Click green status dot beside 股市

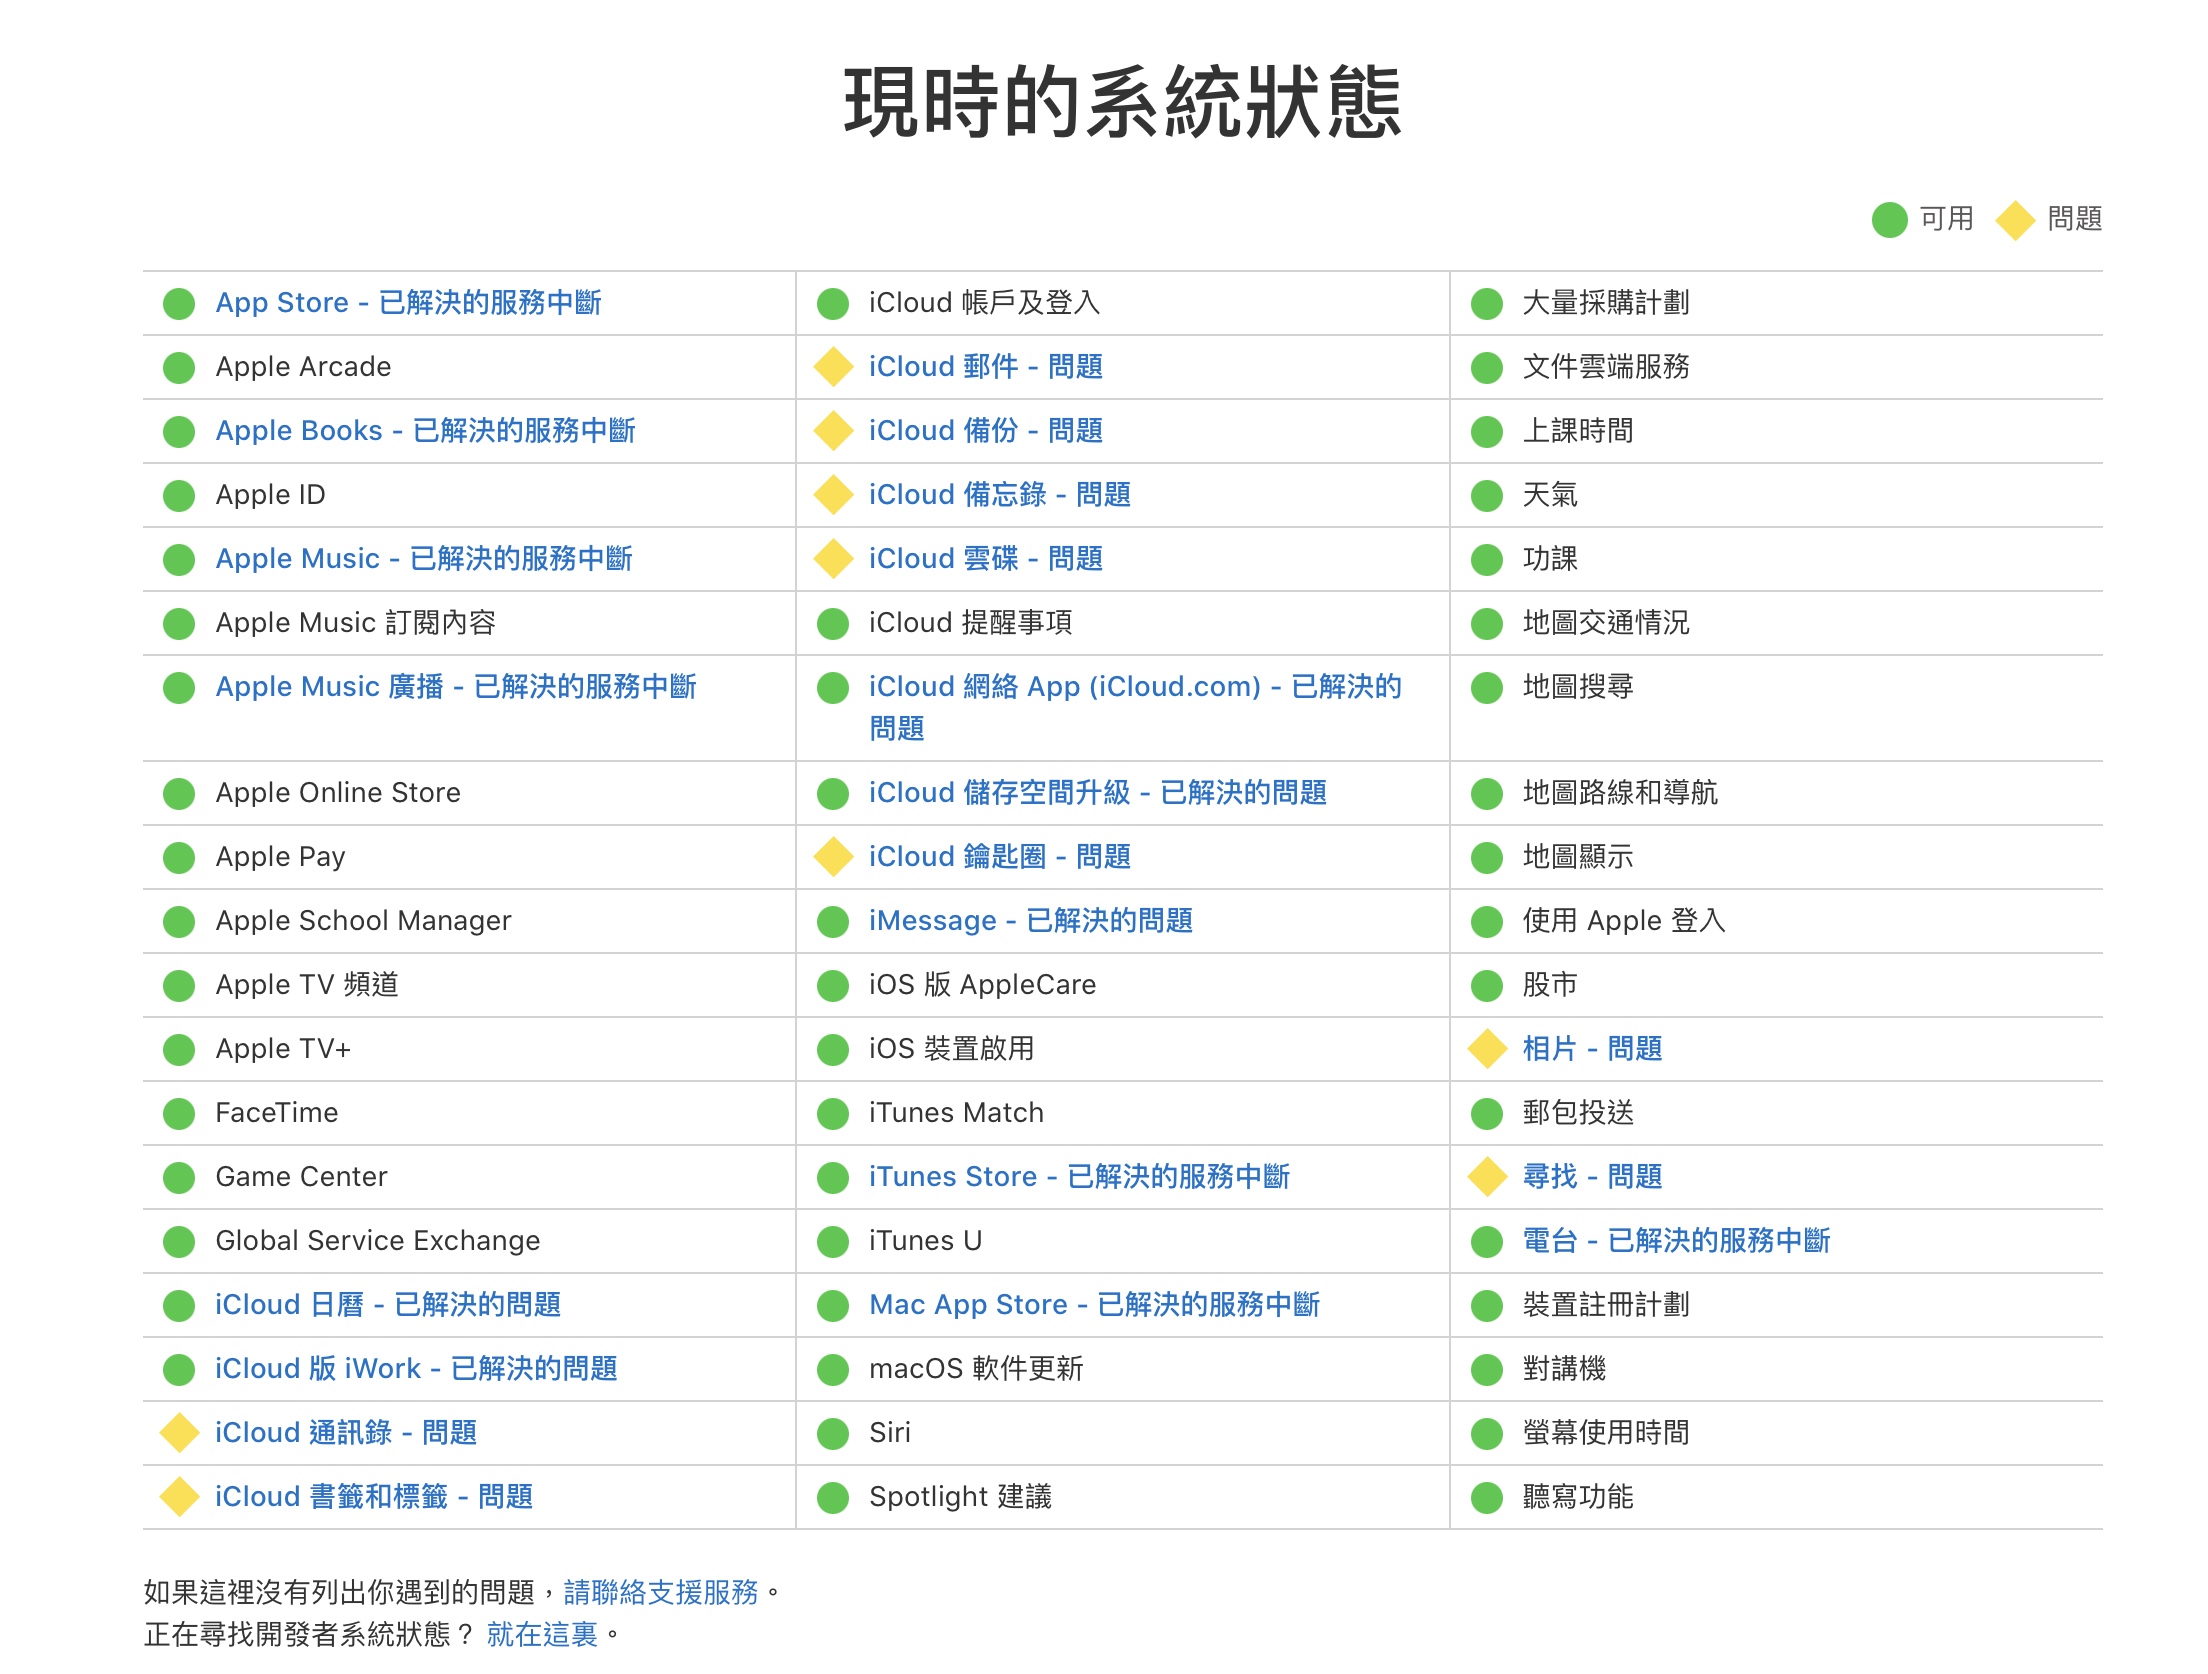point(1487,986)
